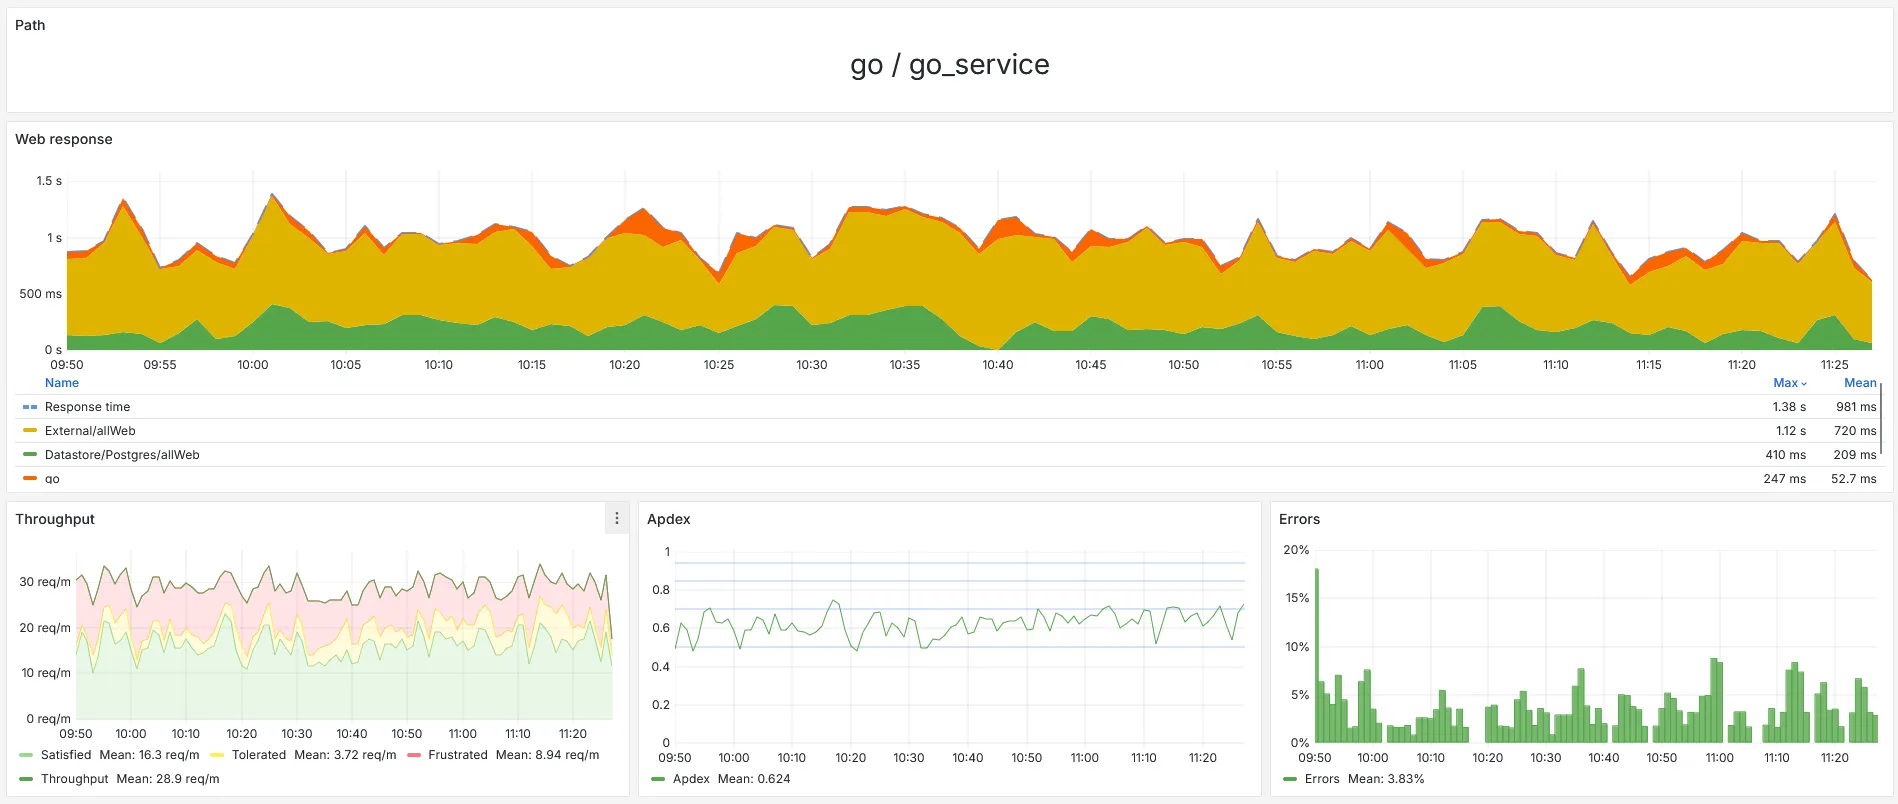Click the Tolerated yellow legend swatch
1898x804 pixels.
pos(217,755)
